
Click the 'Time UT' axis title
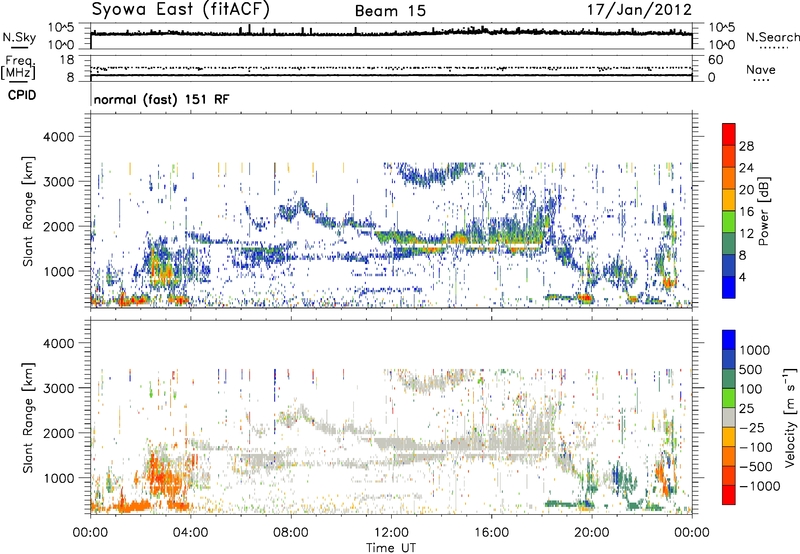click(x=391, y=548)
